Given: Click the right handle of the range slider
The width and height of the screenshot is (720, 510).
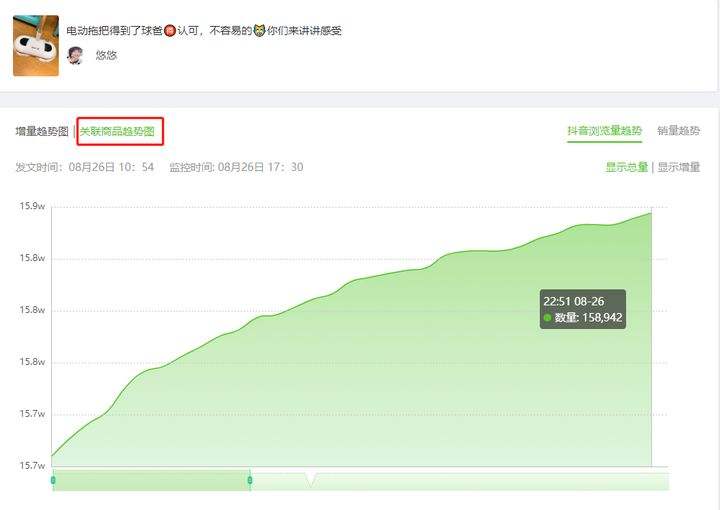Looking at the screenshot, I should pos(250,480).
